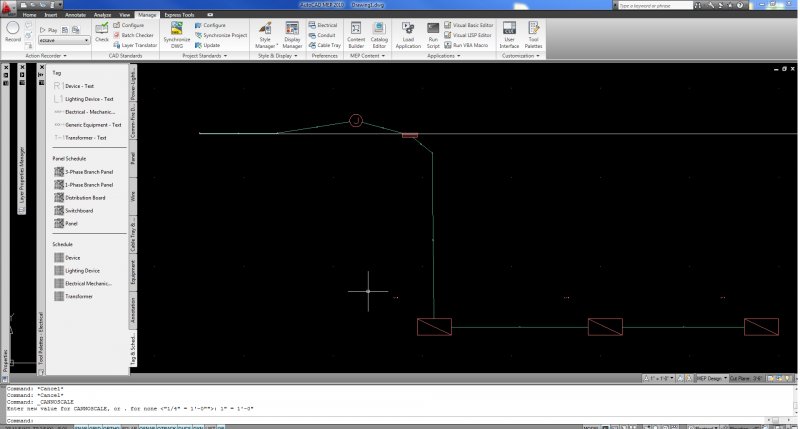Image resolution: width=800 pixels, height=429 pixels.
Task: Run the CAD Standards Check
Action: click(x=102, y=32)
